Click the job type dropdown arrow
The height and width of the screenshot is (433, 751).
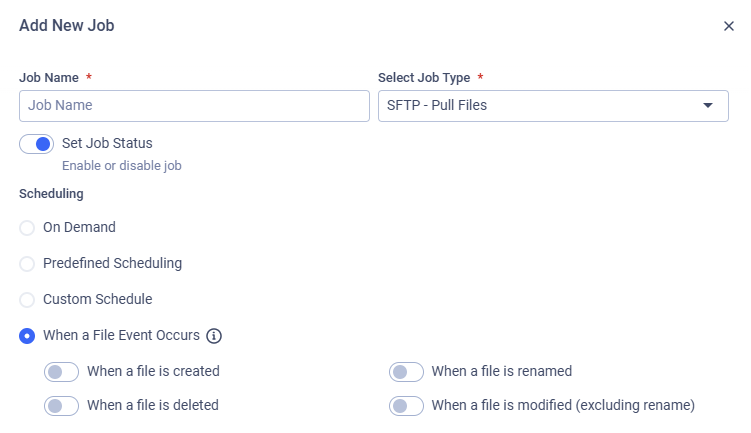(x=708, y=105)
